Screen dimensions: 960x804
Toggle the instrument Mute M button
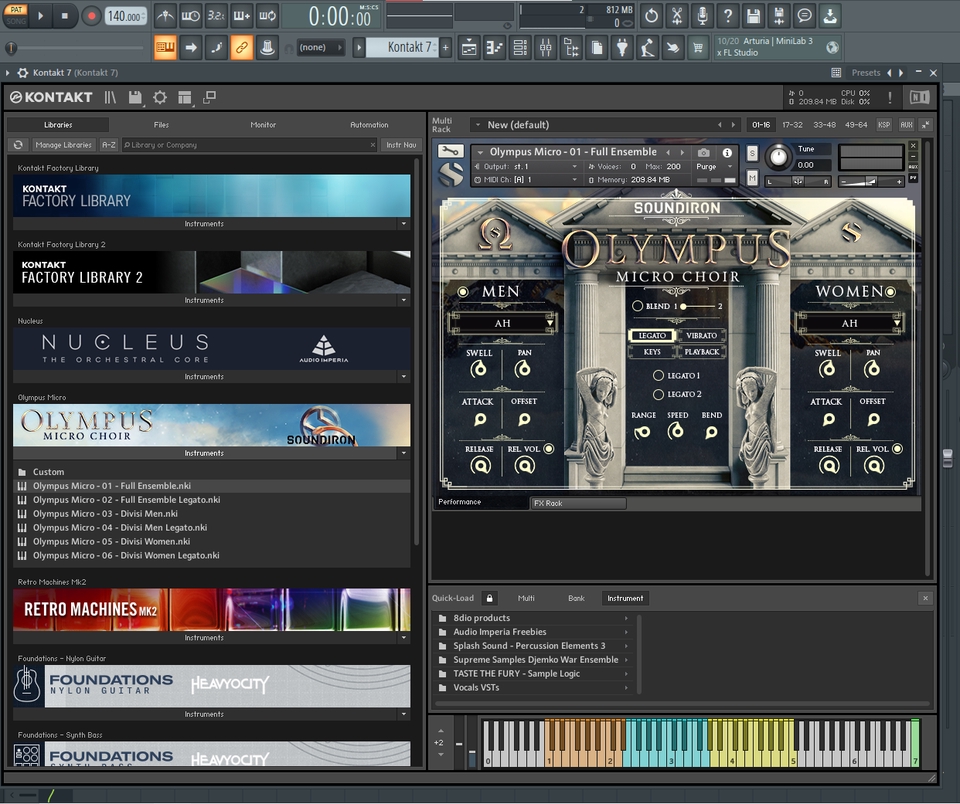pyautogui.click(x=752, y=178)
